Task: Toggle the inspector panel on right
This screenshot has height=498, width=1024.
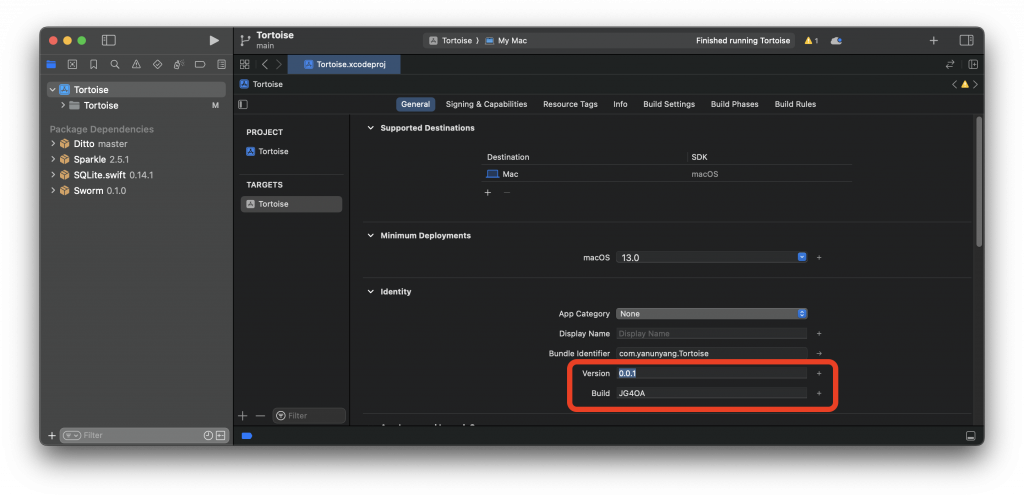Action: point(967,40)
